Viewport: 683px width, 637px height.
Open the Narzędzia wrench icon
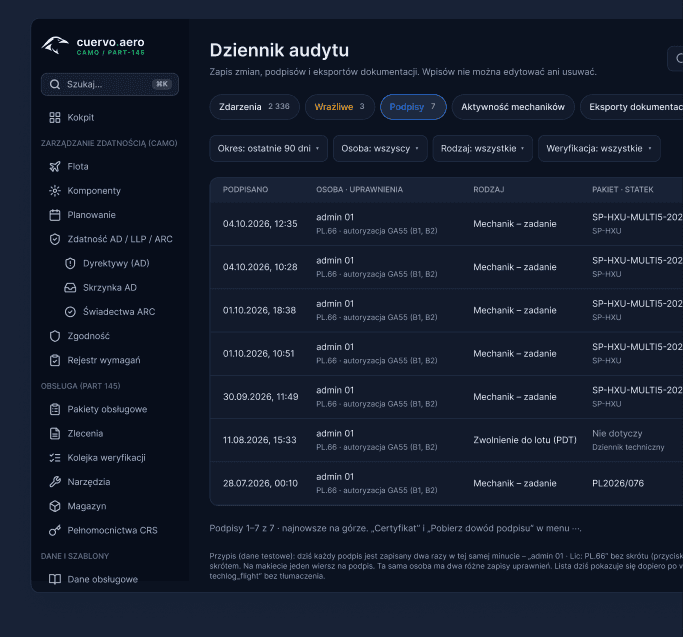pos(55,482)
